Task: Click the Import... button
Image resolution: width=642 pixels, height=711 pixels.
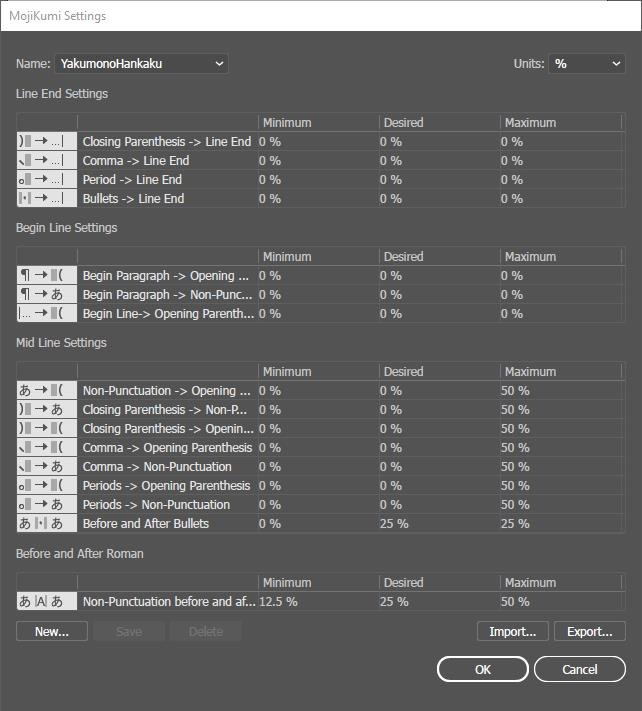Action: click(513, 632)
